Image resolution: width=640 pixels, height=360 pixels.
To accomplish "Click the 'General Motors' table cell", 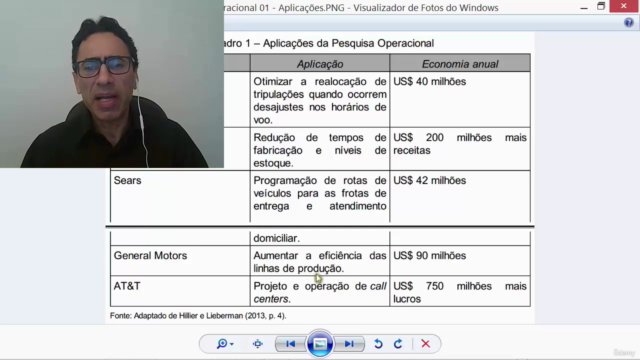I will pos(180,261).
